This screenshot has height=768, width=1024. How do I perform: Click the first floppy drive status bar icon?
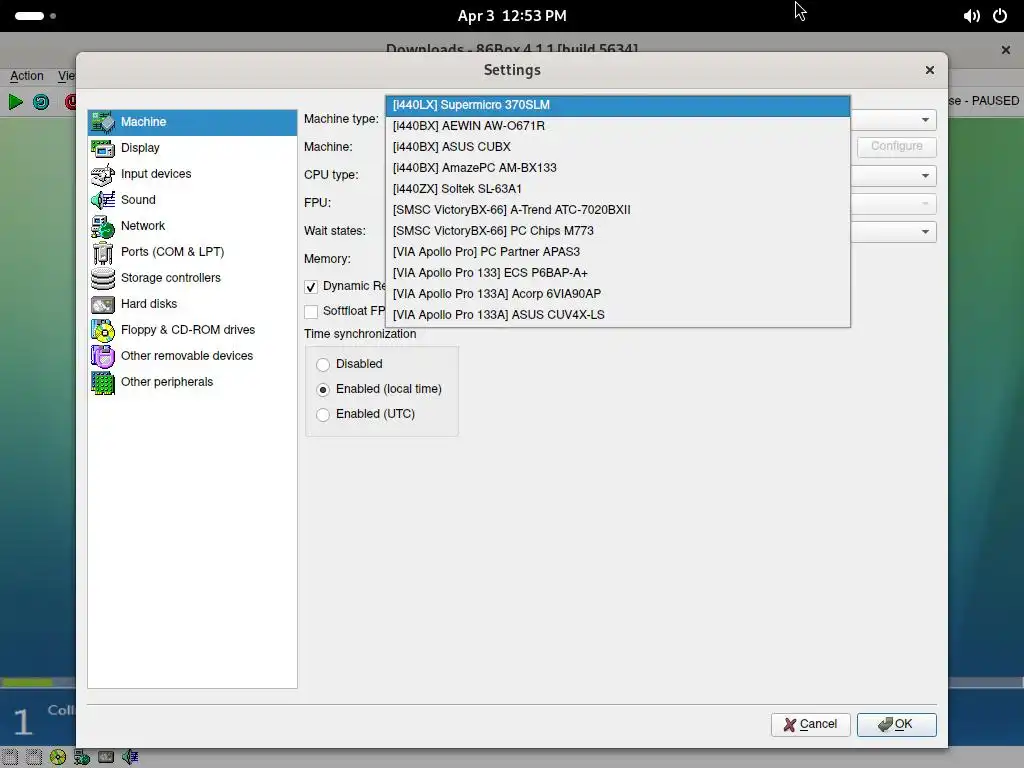pos(10,757)
